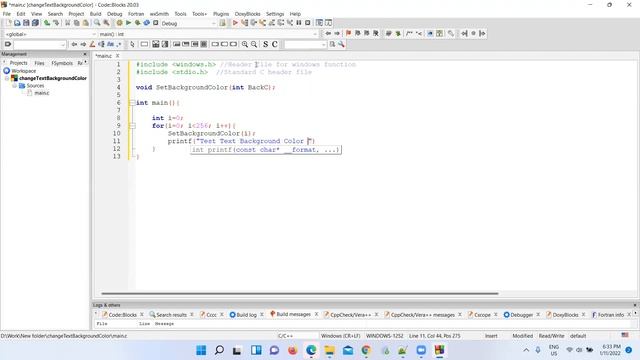The height and width of the screenshot is (360, 640).
Task: Open the left toolbar text combo box
Action: tap(40, 44)
